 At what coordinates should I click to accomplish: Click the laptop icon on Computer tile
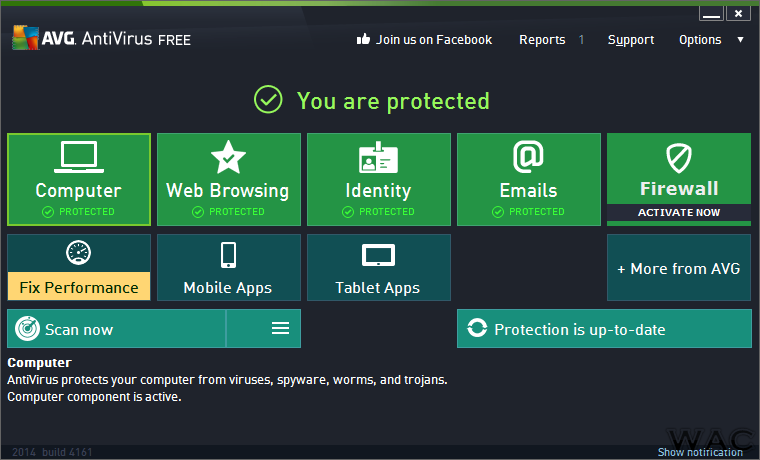click(79, 157)
